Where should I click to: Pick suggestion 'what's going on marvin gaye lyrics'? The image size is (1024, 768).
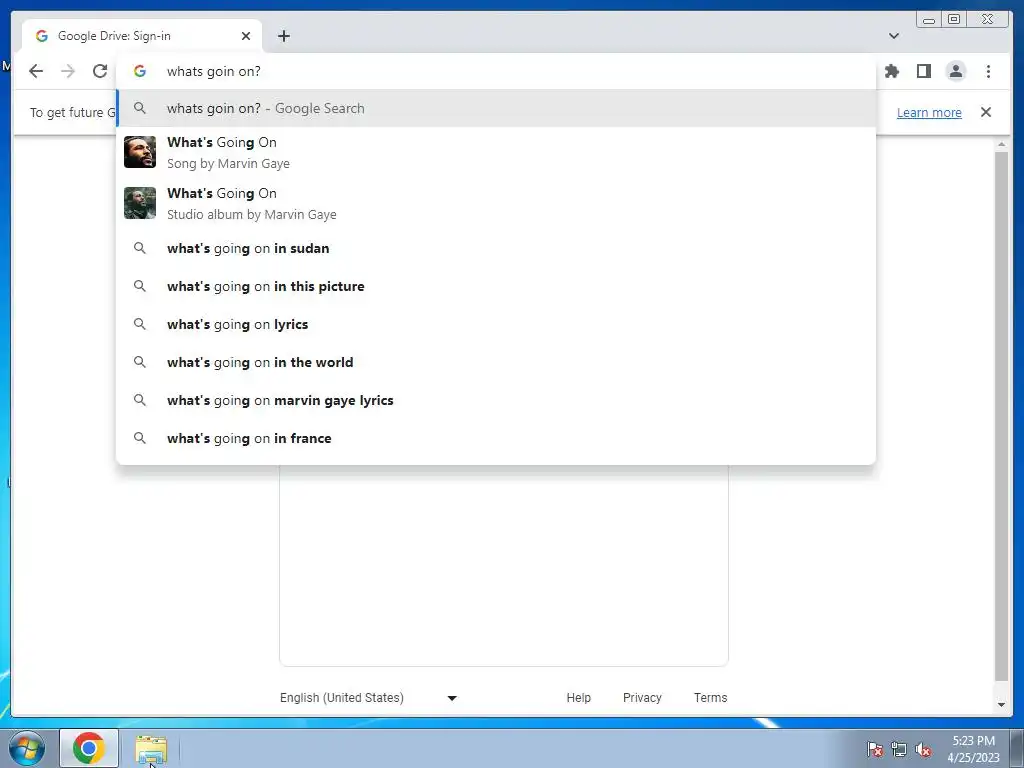point(496,400)
